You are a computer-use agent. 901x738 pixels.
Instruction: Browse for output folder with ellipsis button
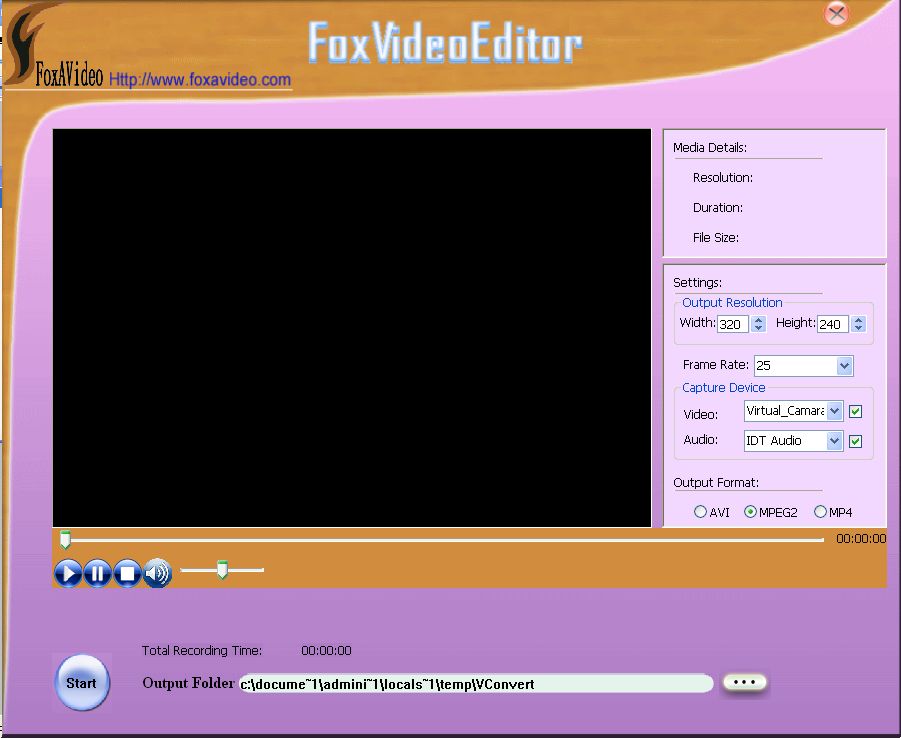point(744,682)
